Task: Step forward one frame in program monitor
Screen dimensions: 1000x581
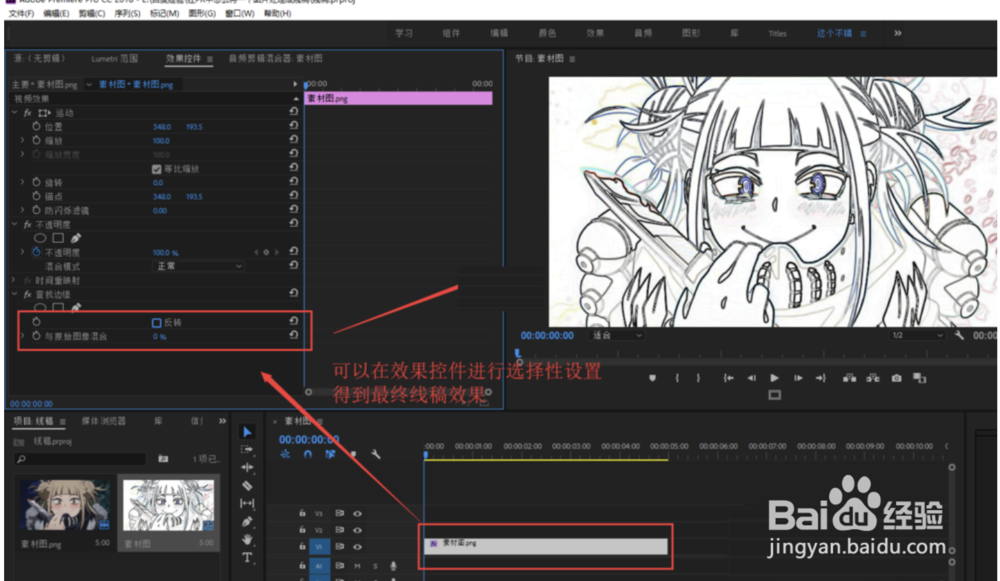Action: [x=798, y=378]
